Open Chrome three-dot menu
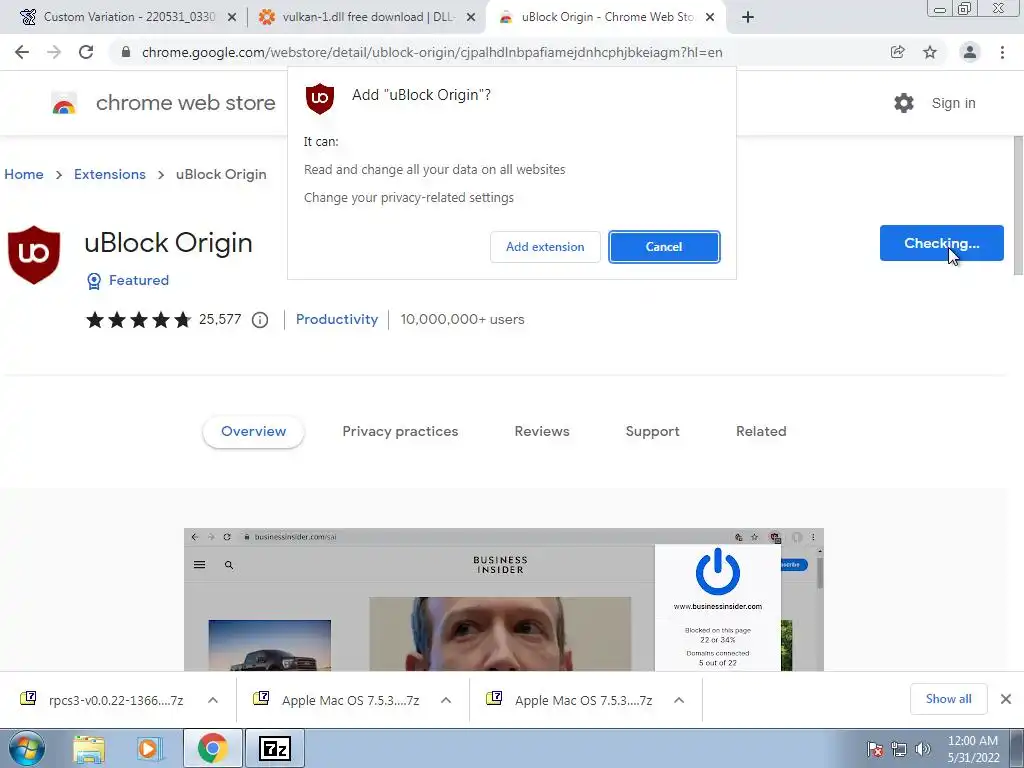 click(x=1002, y=52)
